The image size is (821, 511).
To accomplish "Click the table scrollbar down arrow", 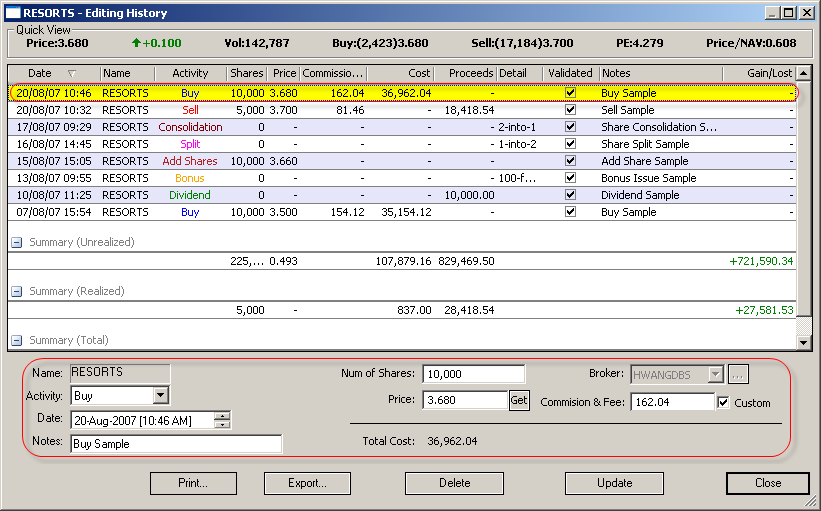I will point(803,342).
